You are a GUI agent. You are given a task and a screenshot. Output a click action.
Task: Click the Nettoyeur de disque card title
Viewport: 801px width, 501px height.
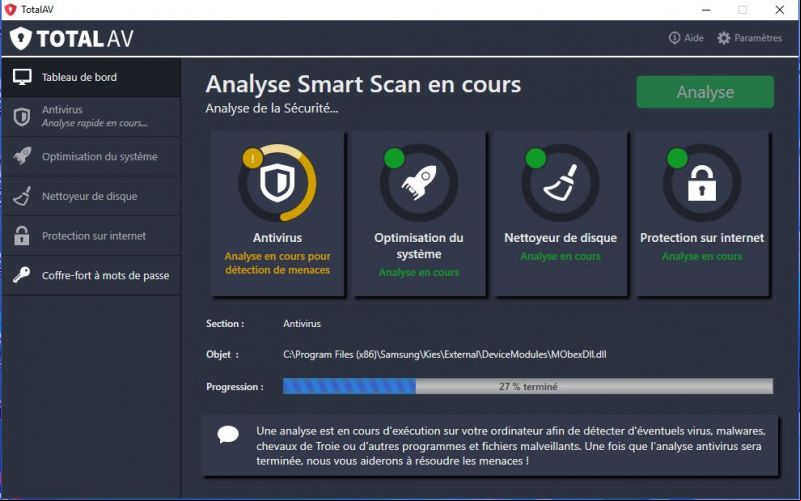tap(560, 237)
